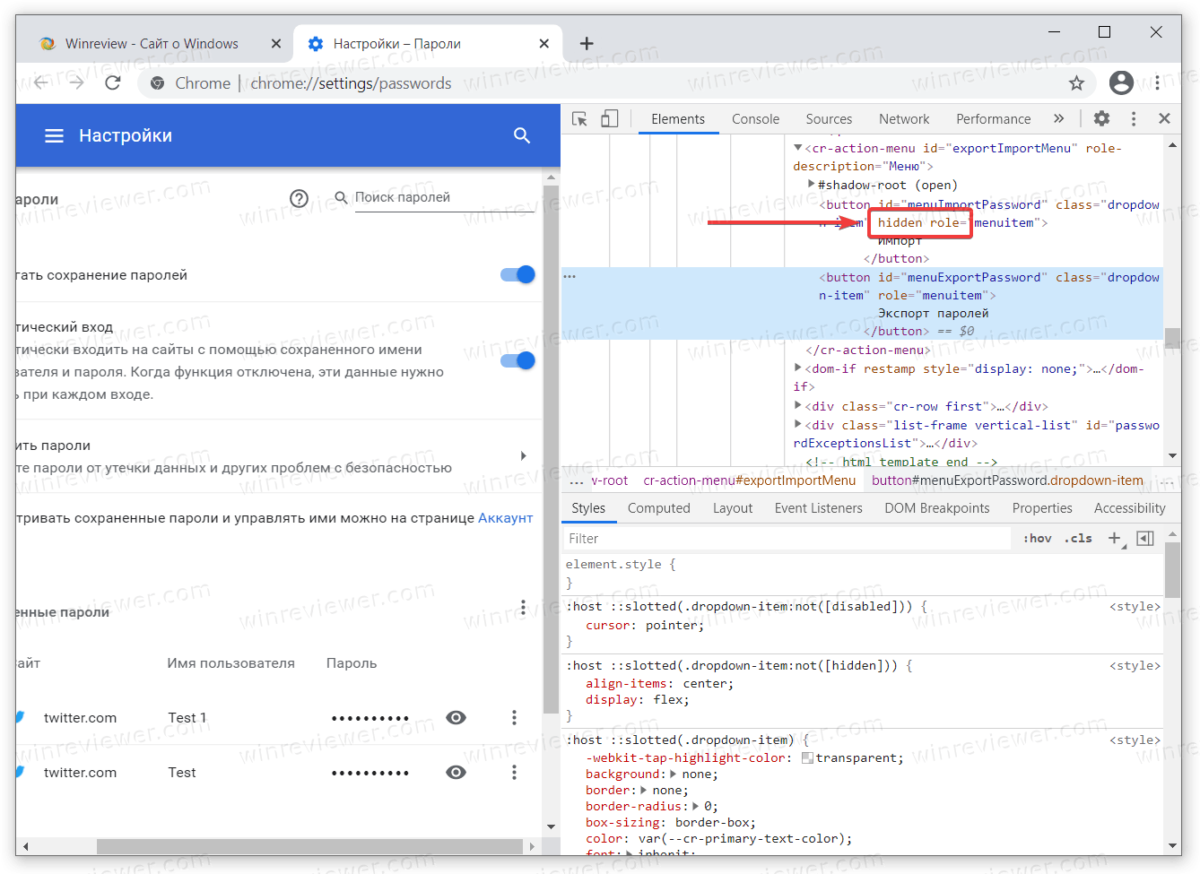The image size is (1200, 874).
Task: Open the Chrome three-dot menu
Action: click(x=1159, y=83)
